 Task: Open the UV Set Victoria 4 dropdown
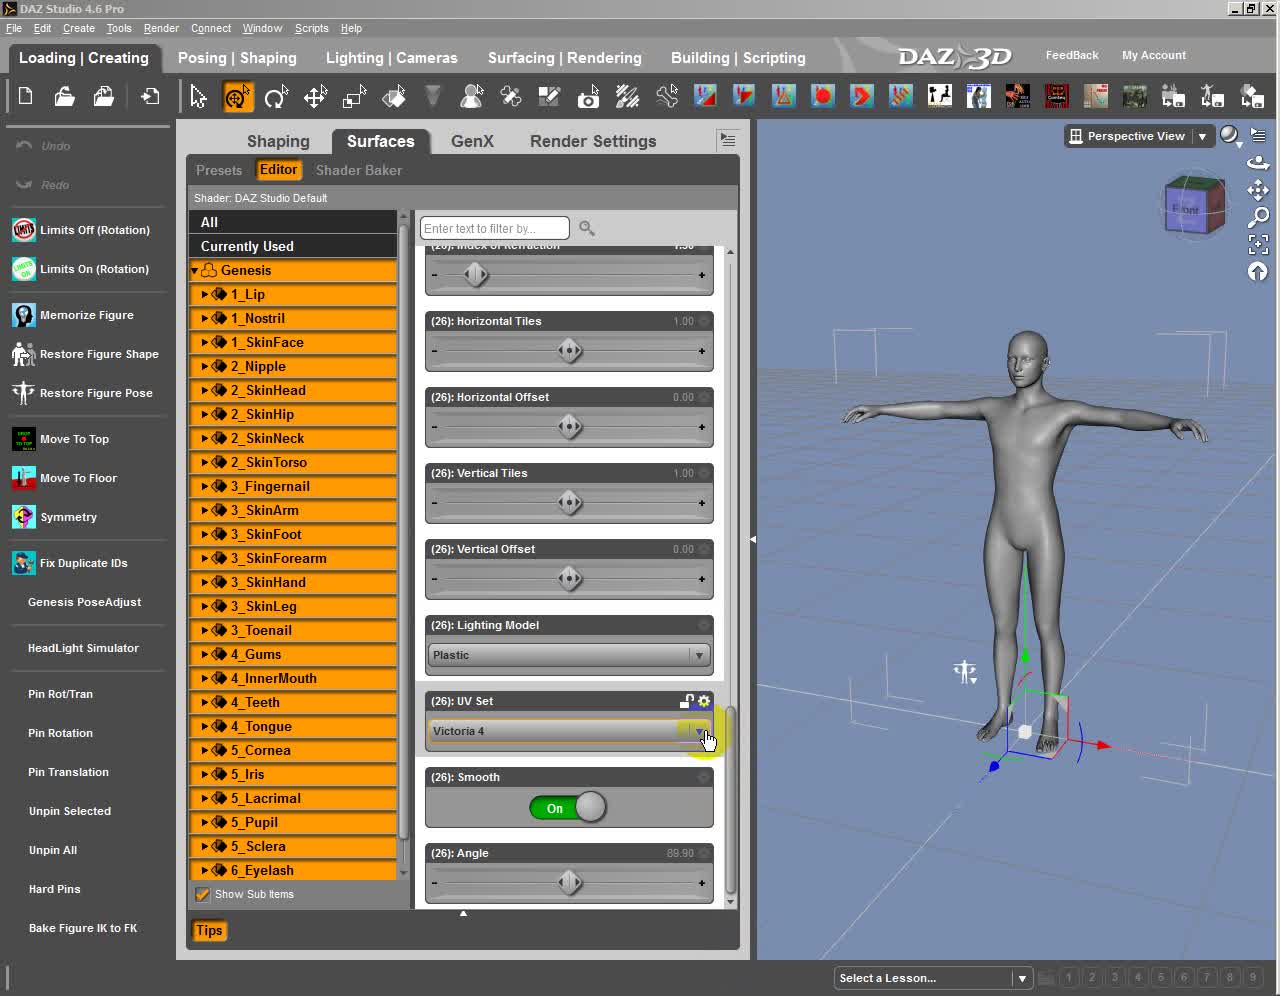[x=569, y=731]
